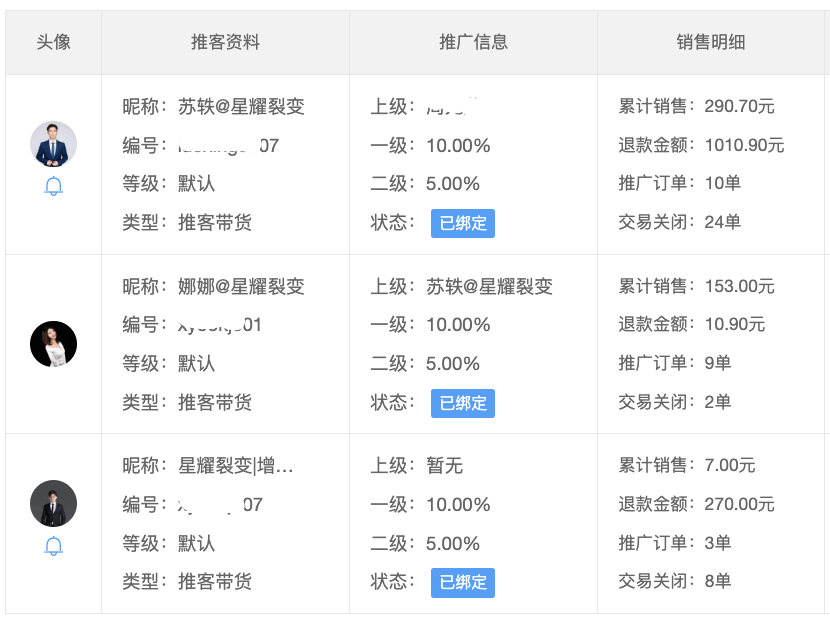Click the 头像 column header

(54, 42)
